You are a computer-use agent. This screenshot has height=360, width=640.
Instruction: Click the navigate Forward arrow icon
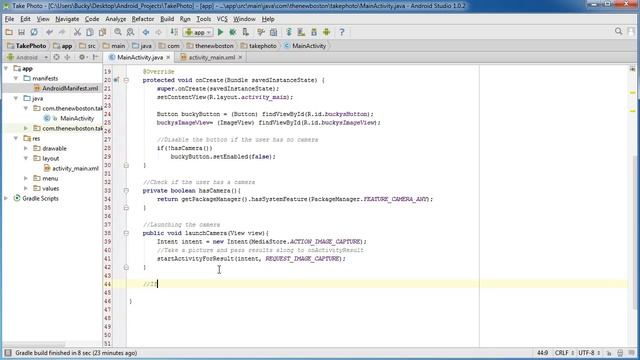click(158, 32)
